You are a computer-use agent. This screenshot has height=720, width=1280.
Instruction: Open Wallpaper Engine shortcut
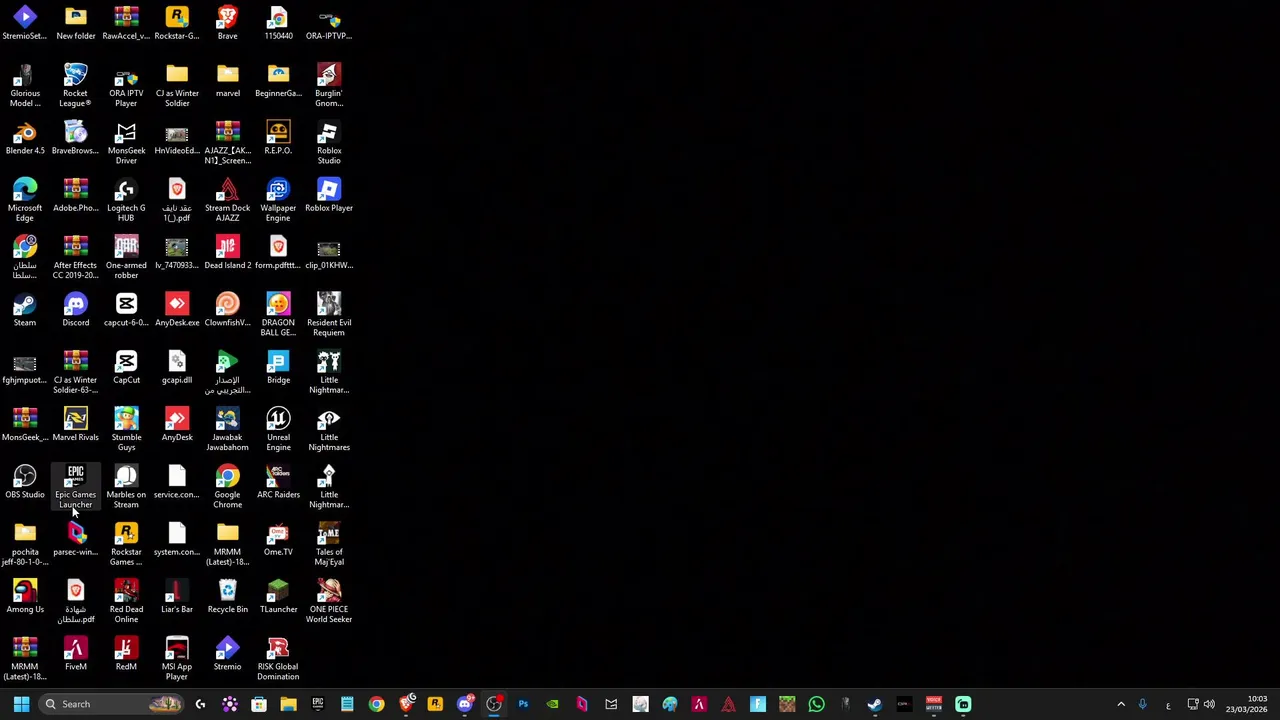pyautogui.click(x=278, y=200)
